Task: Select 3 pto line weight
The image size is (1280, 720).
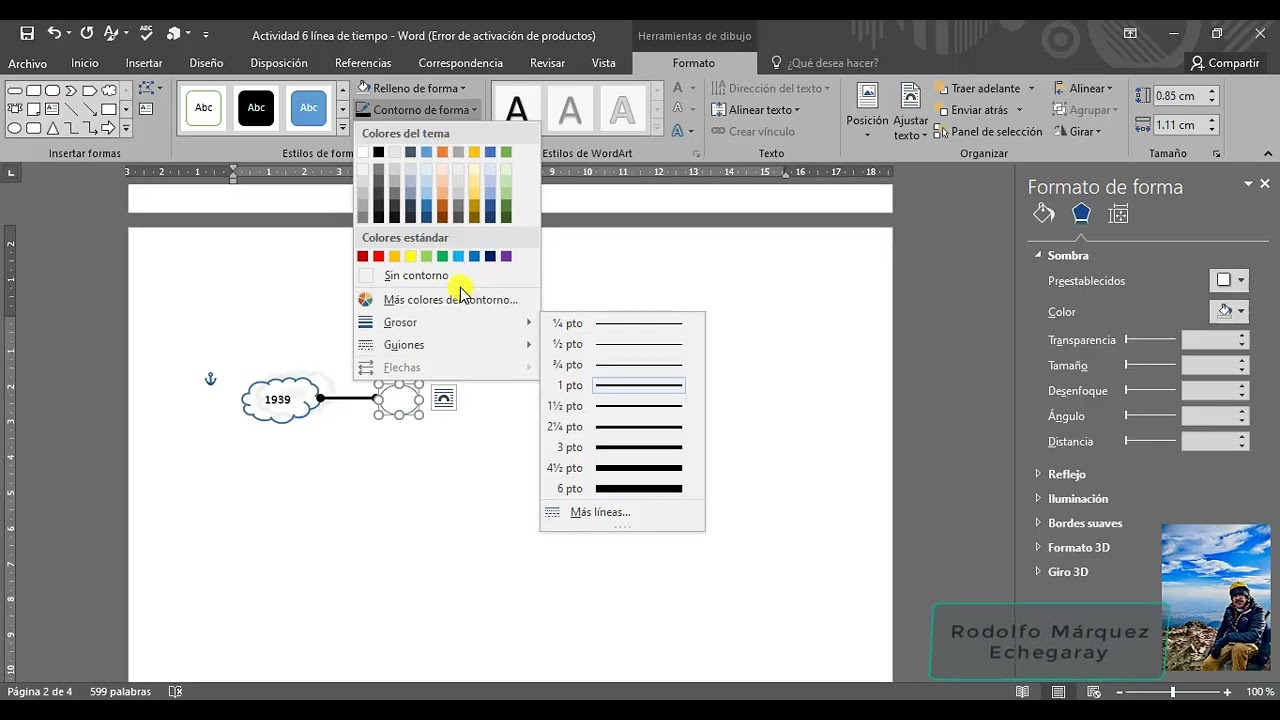Action: 622,447
